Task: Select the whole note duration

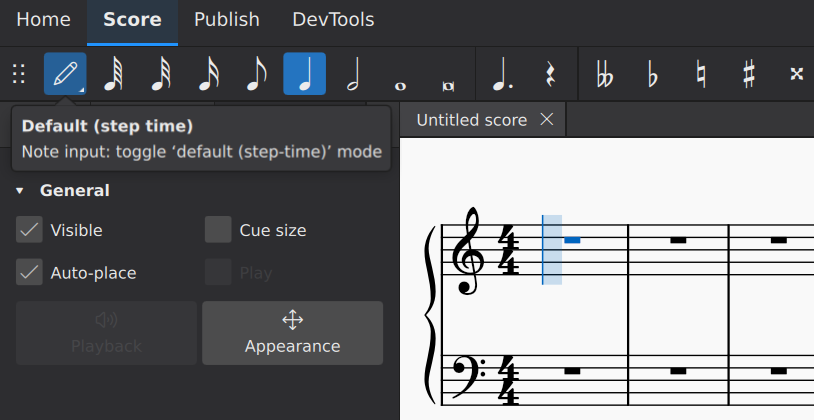Action: click(401, 74)
